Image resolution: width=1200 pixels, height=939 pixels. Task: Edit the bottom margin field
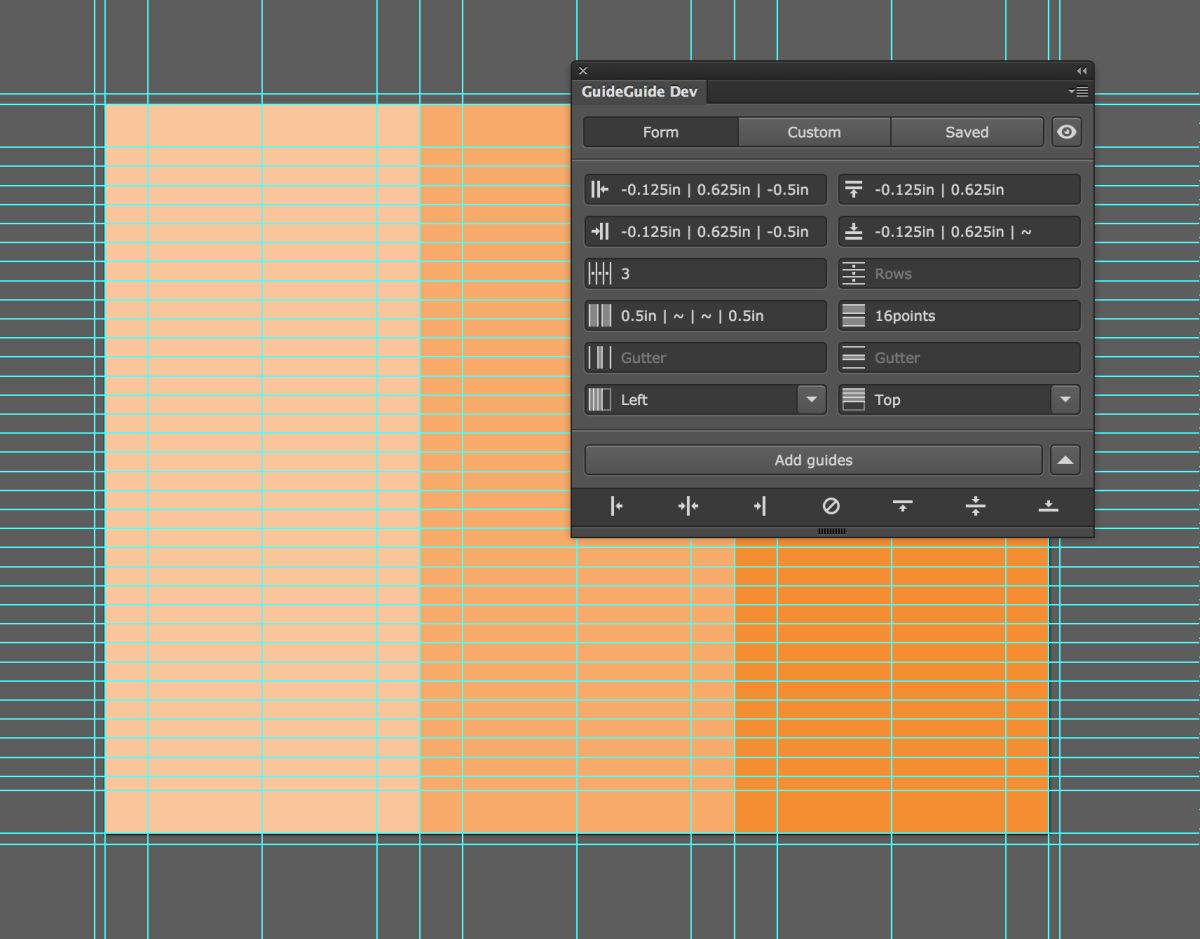[x=960, y=231]
